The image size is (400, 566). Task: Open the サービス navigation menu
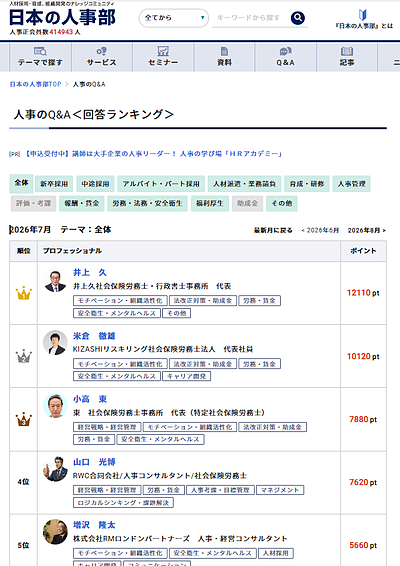102,57
